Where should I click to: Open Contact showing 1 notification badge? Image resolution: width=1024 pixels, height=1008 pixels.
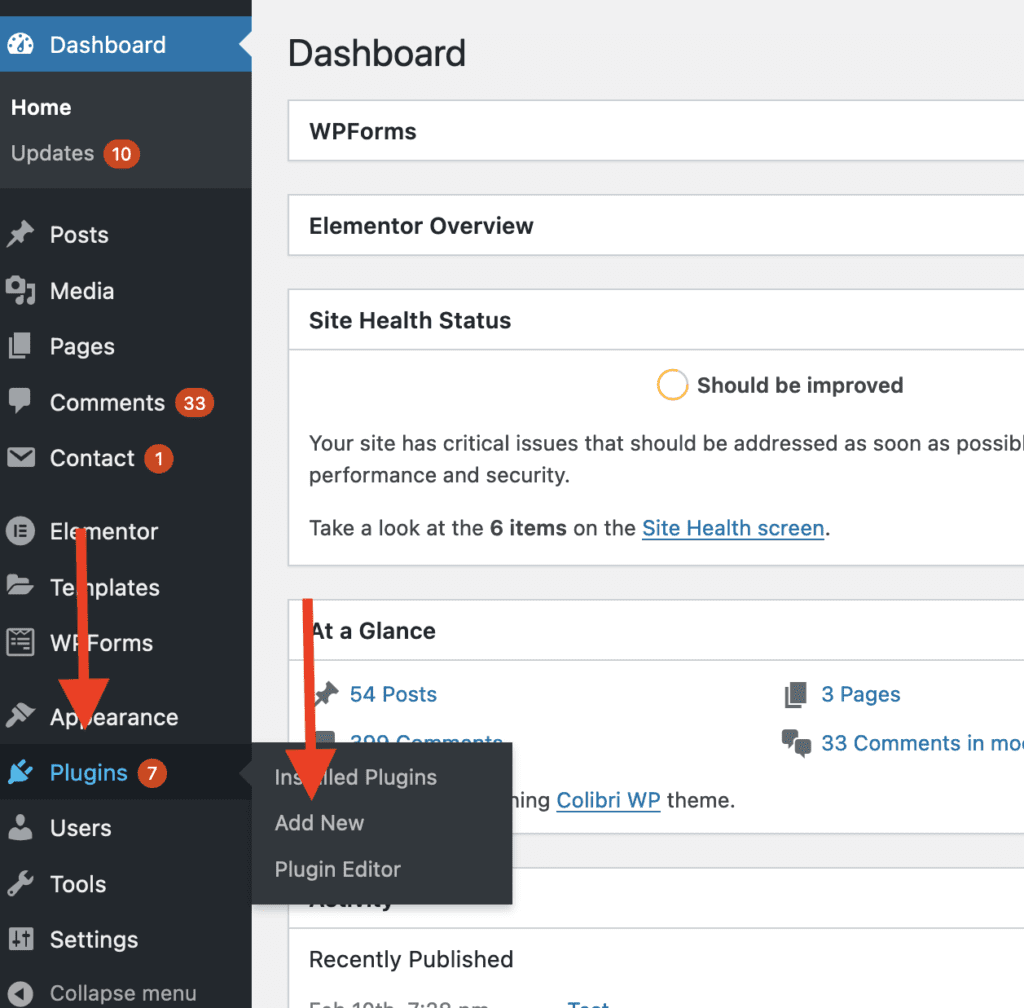coord(90,458)
